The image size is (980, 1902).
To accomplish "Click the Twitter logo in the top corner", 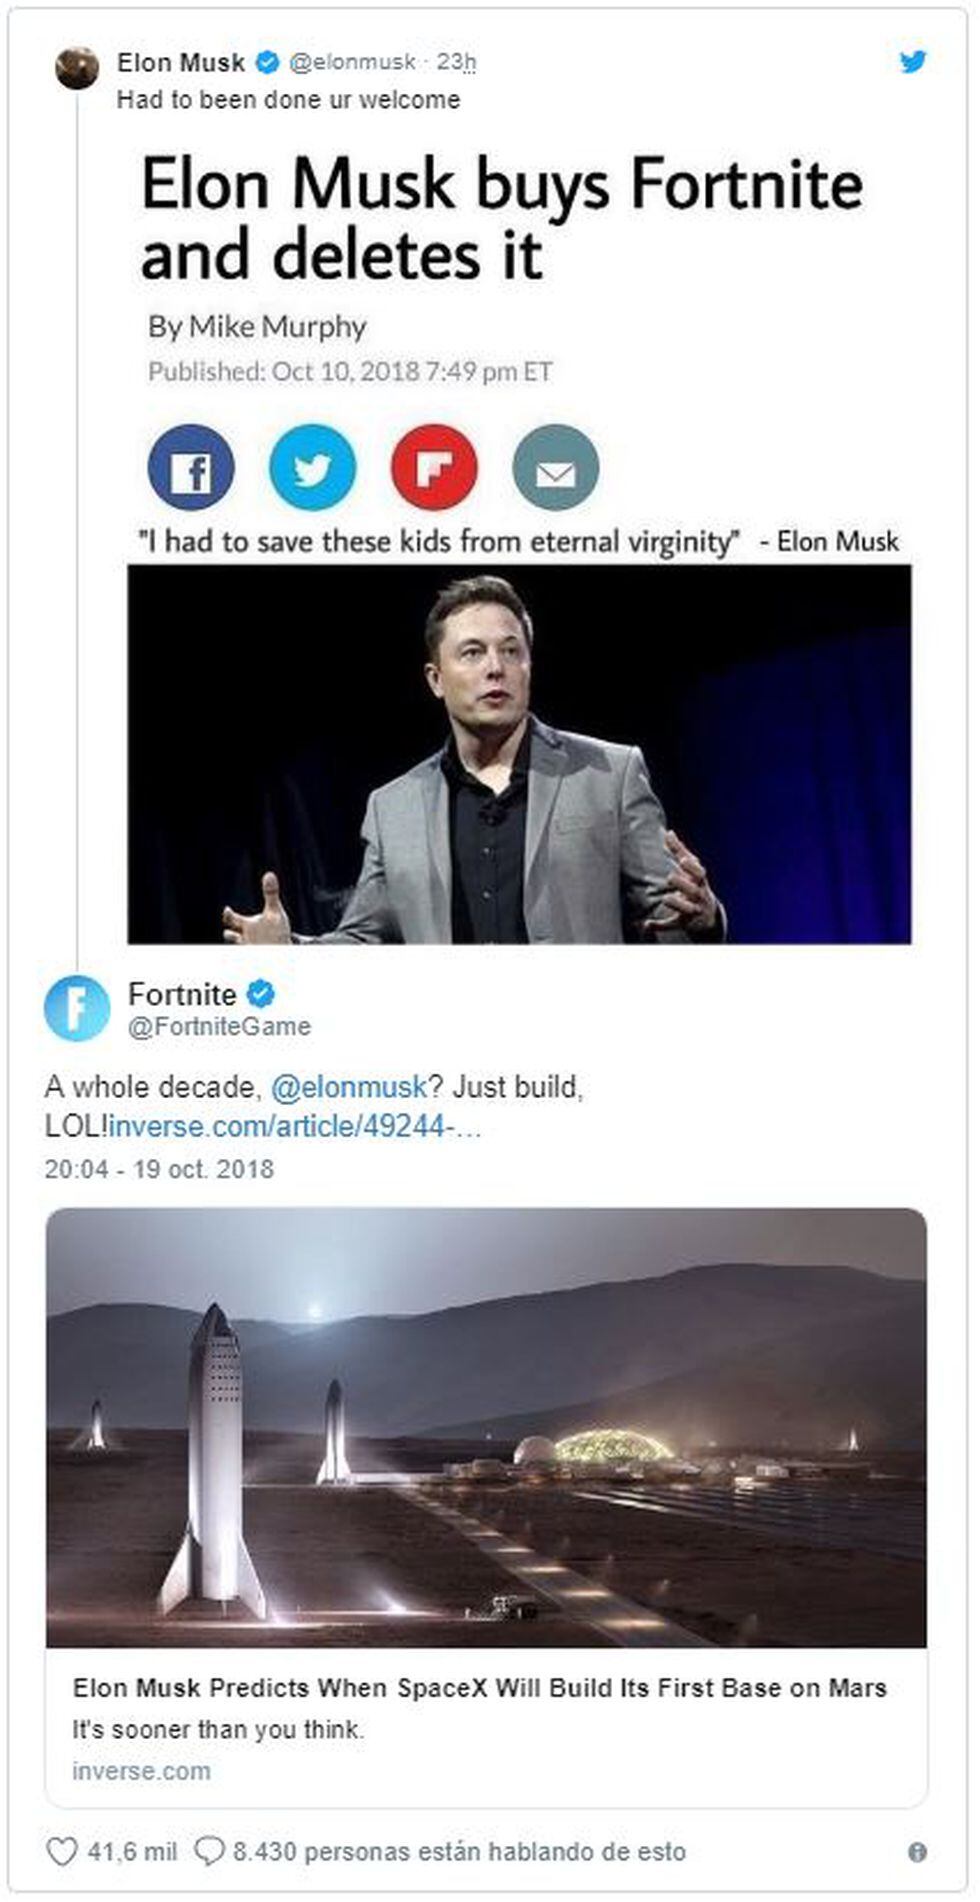I will (913, 62).
